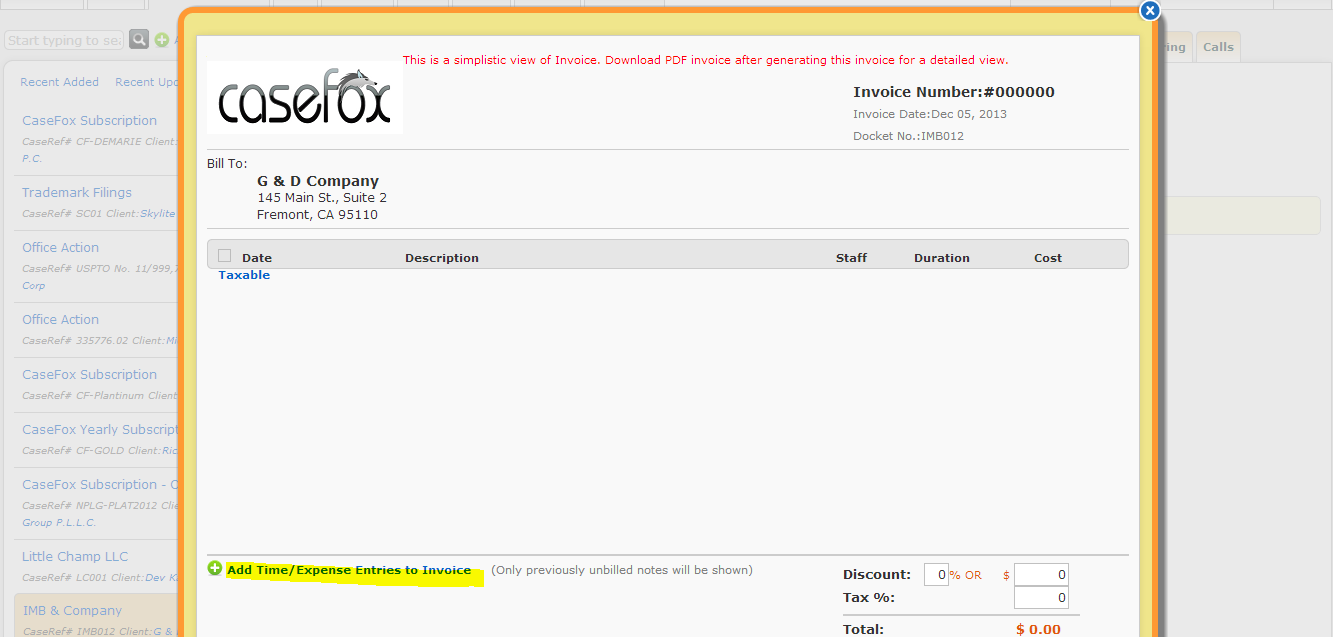This screenshot has height=637, width=1333.
Task: Open CaseFox Yearly Subscription case
Action: [100, 429]
